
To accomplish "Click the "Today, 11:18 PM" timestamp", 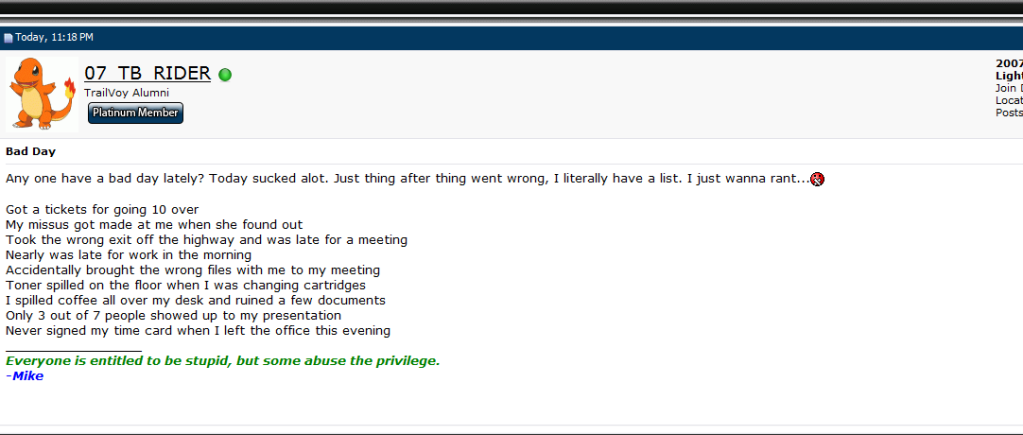I will point(54,38).
